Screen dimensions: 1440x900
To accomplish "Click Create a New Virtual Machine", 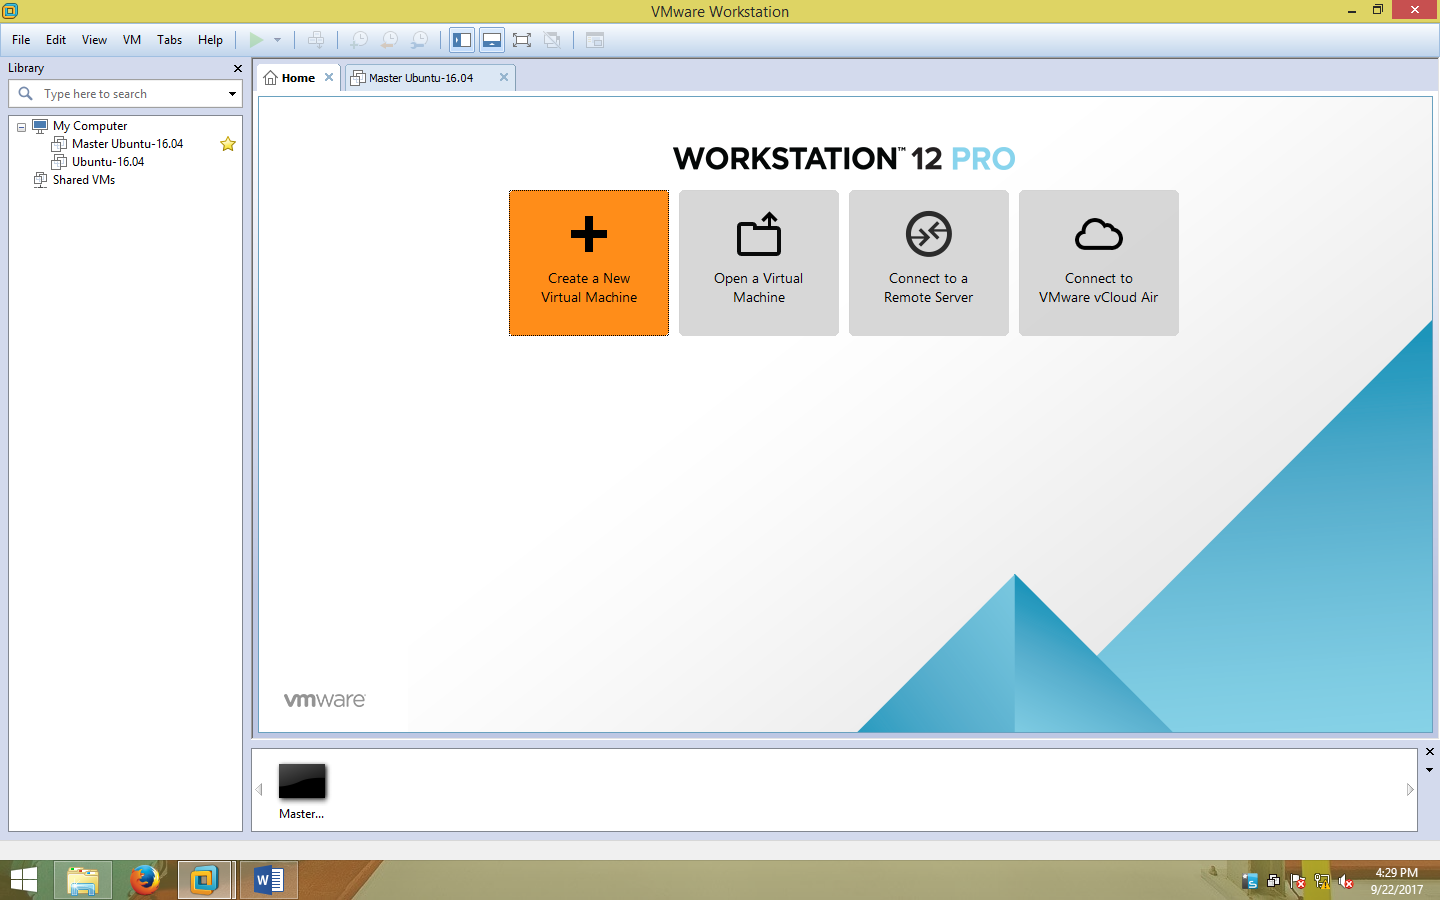I will pos(589,263).
